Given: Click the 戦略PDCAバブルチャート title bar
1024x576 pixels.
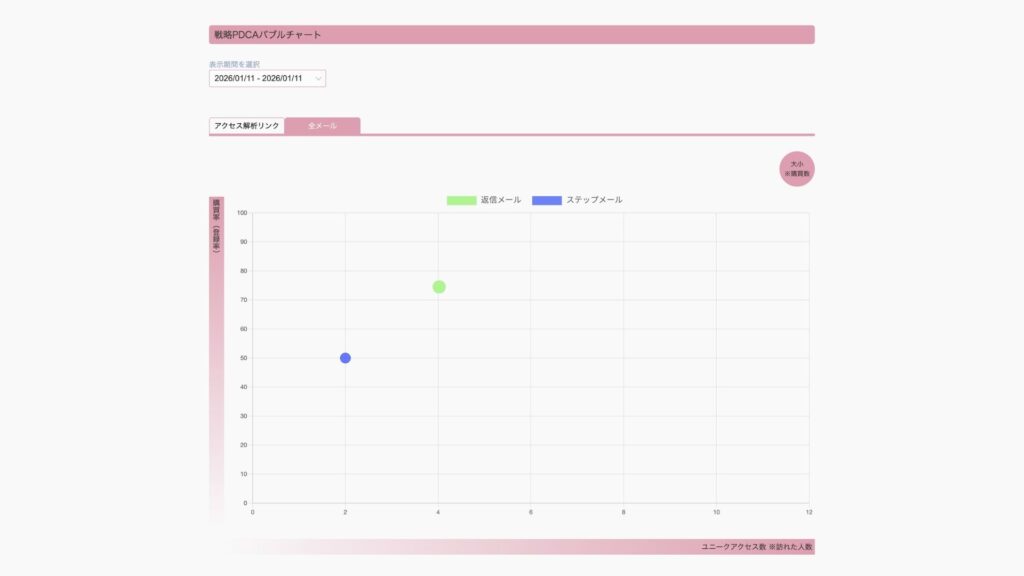Looking at the screenshot, I should 511,35.
